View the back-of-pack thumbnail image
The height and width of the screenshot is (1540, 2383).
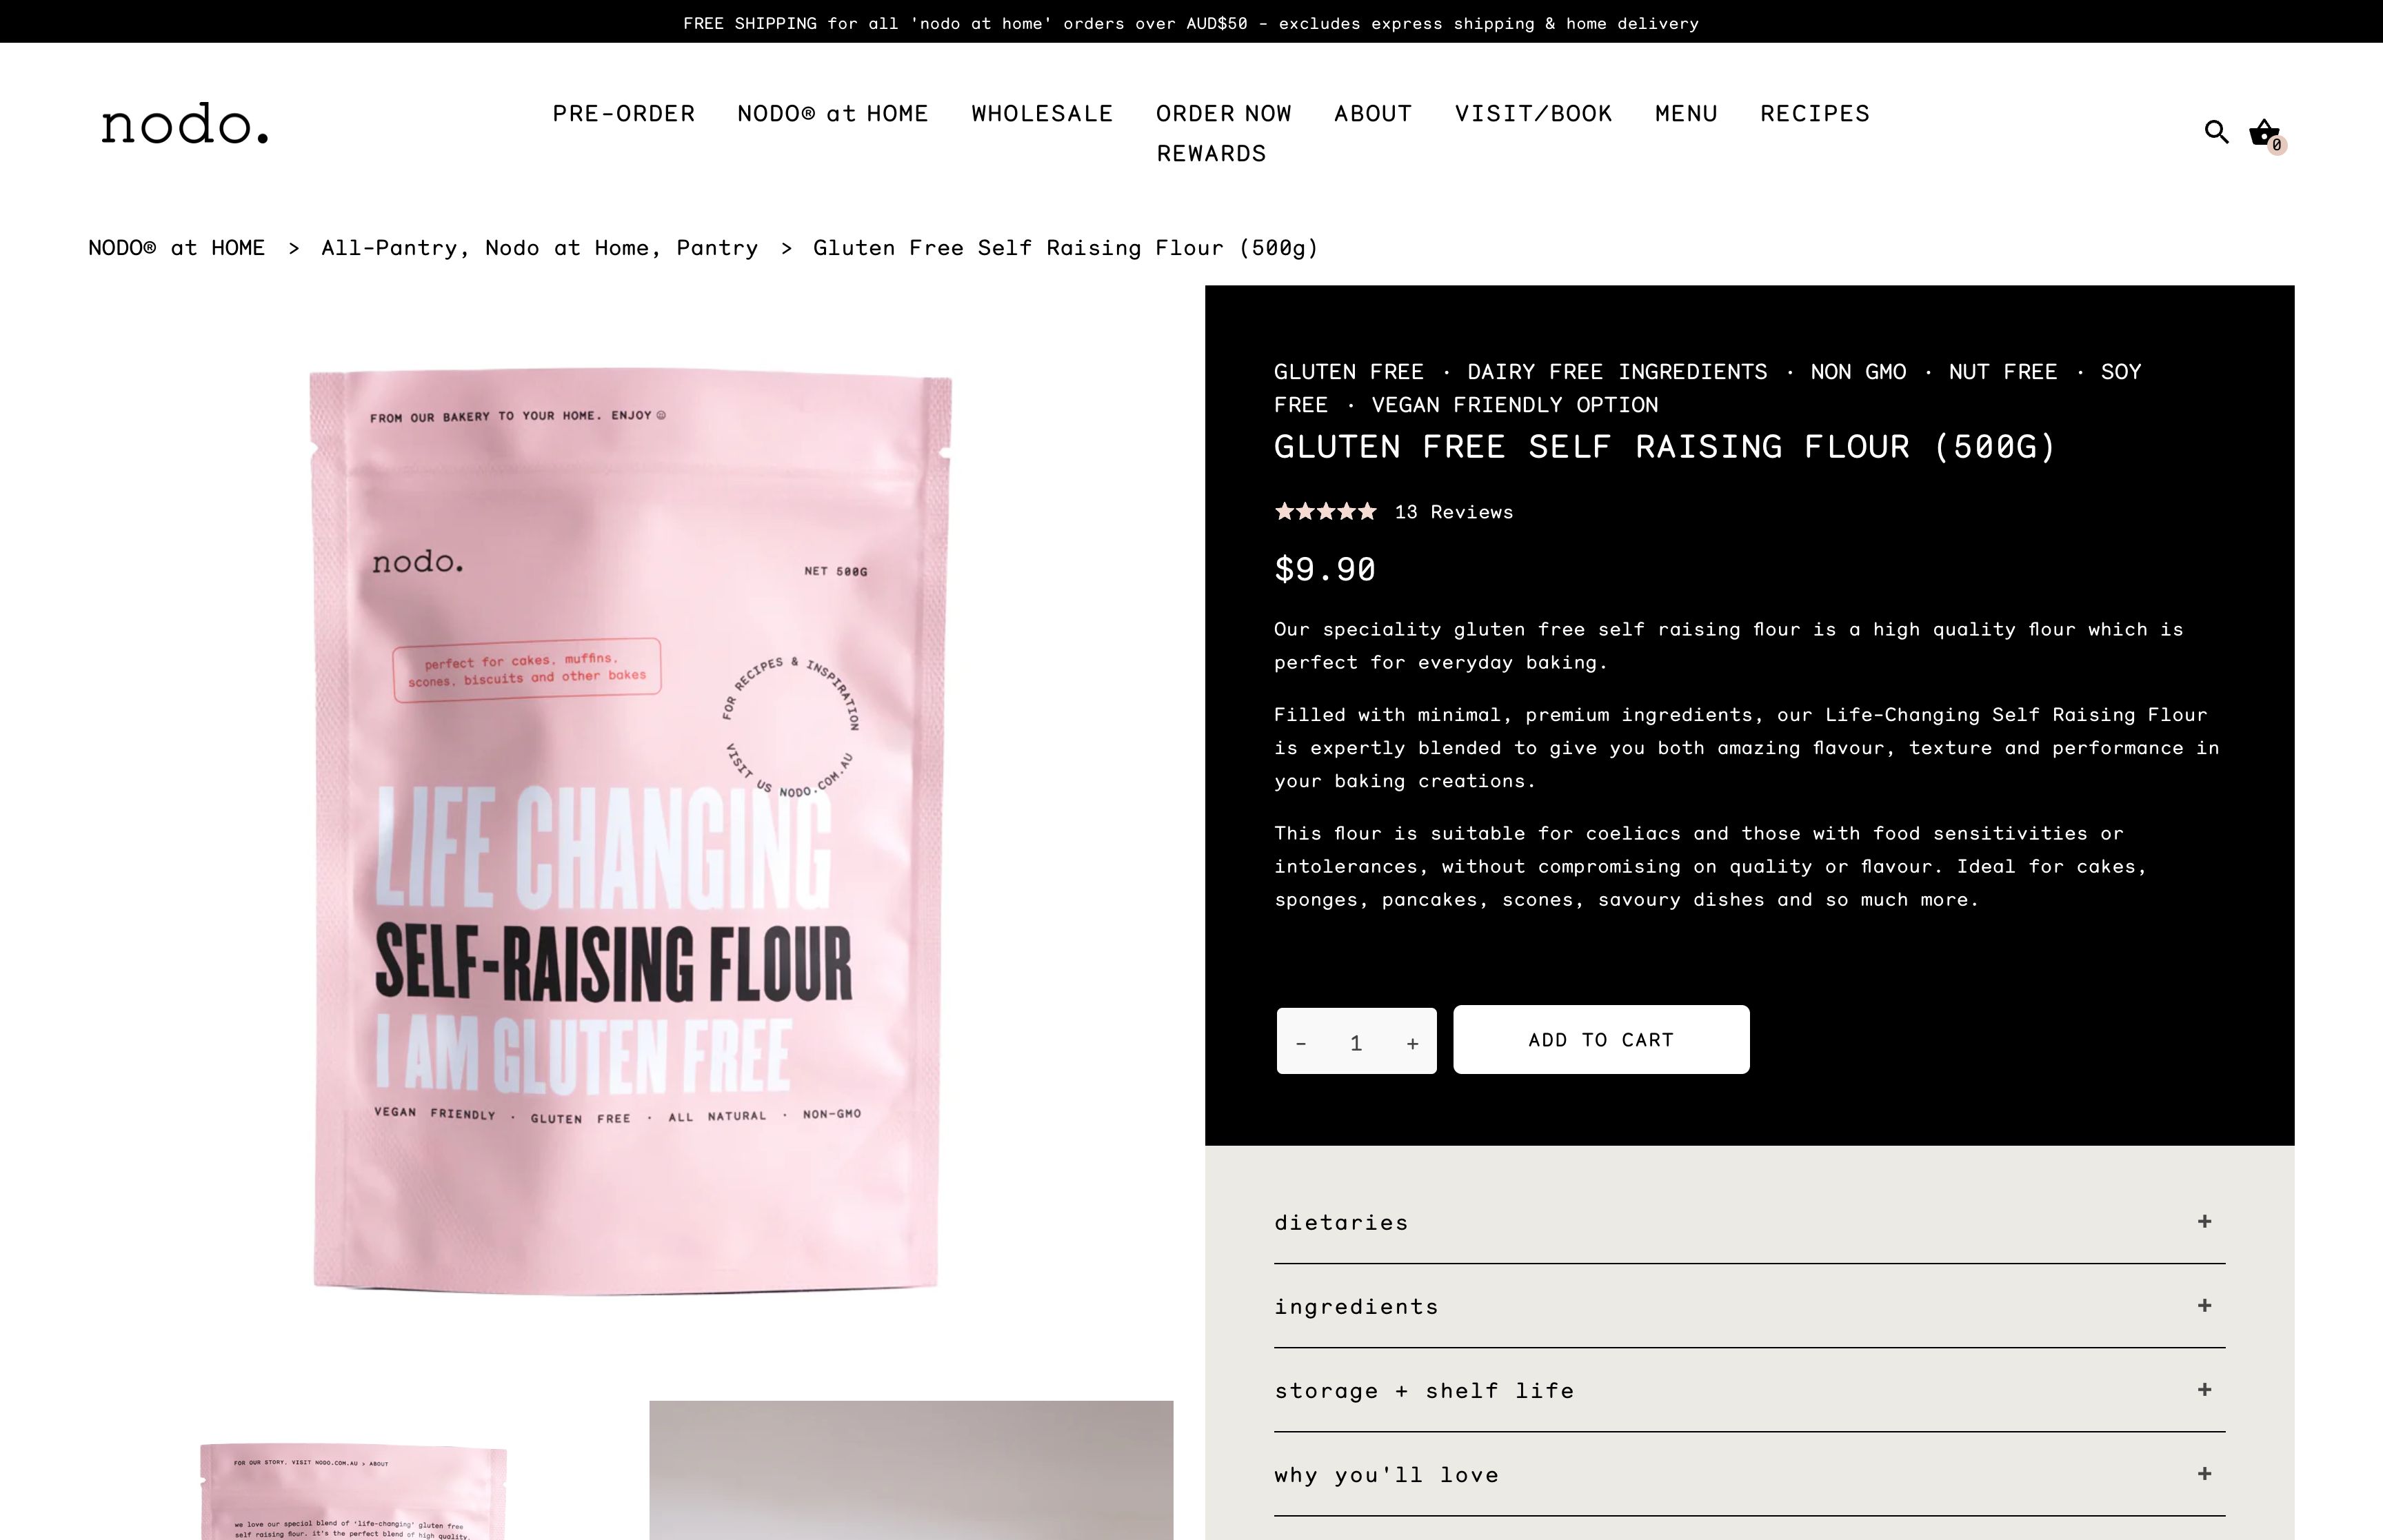pos(353,1491)
